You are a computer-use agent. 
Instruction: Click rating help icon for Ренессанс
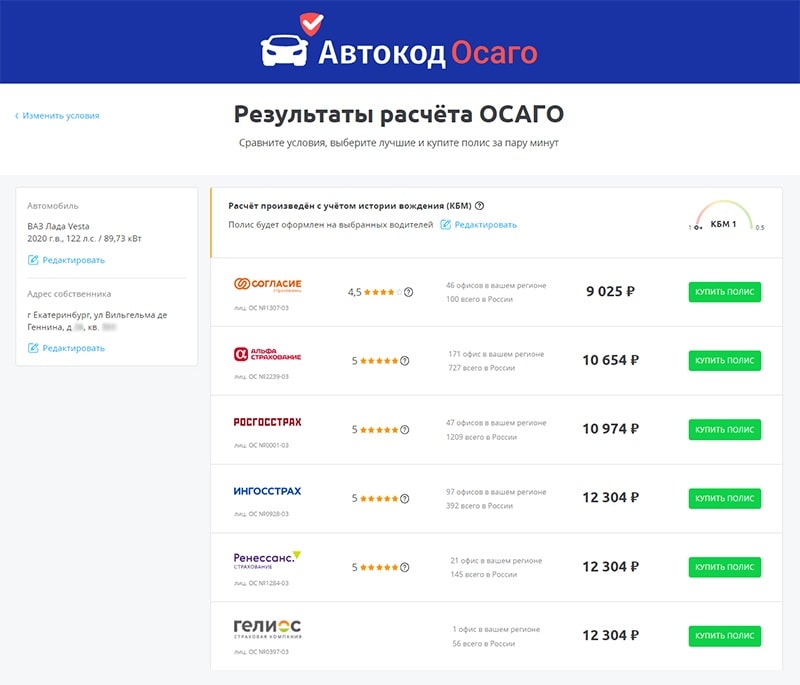tap(405, 567)
